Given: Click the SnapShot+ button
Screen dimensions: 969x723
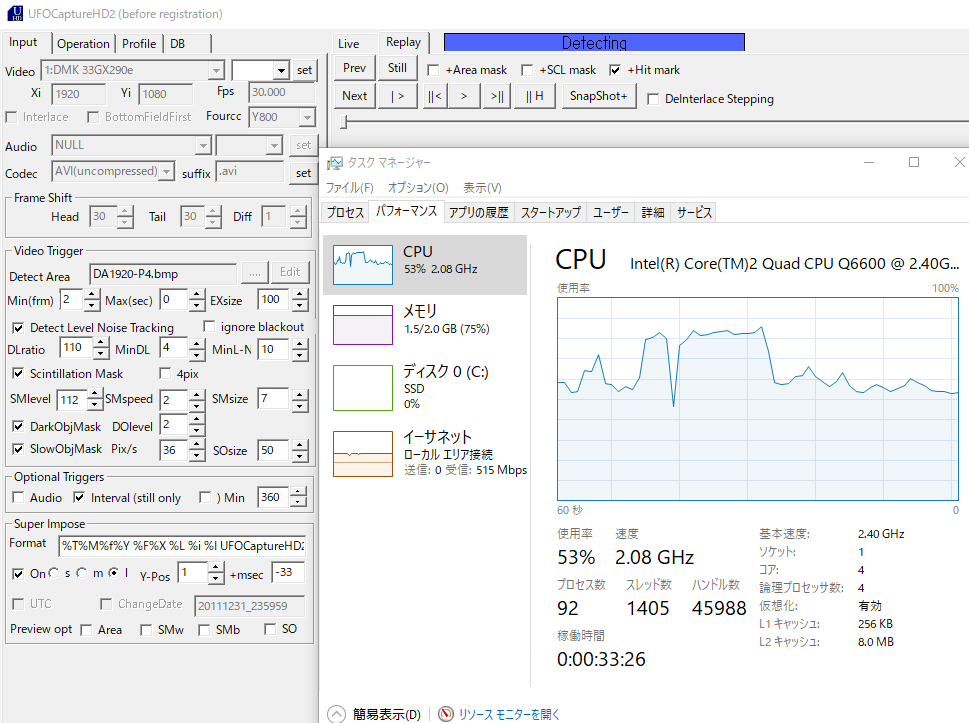Looking at the screenshot, I should [x=598, y=96].
